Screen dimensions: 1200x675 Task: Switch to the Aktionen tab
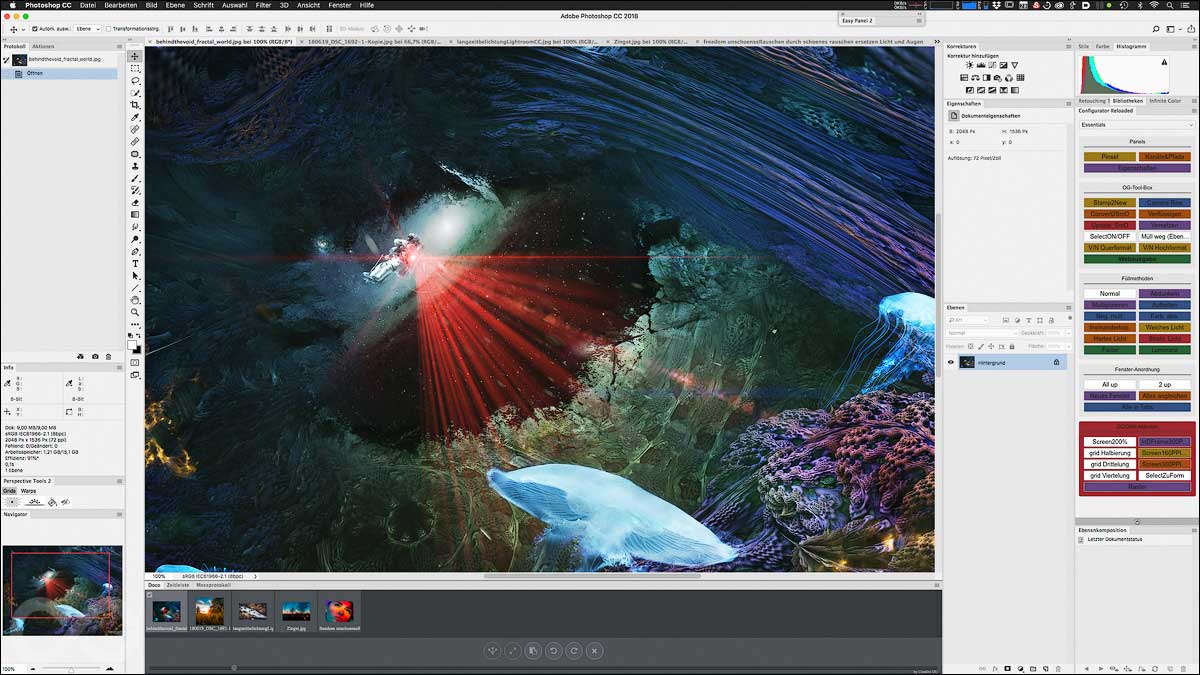coord(43,46)
